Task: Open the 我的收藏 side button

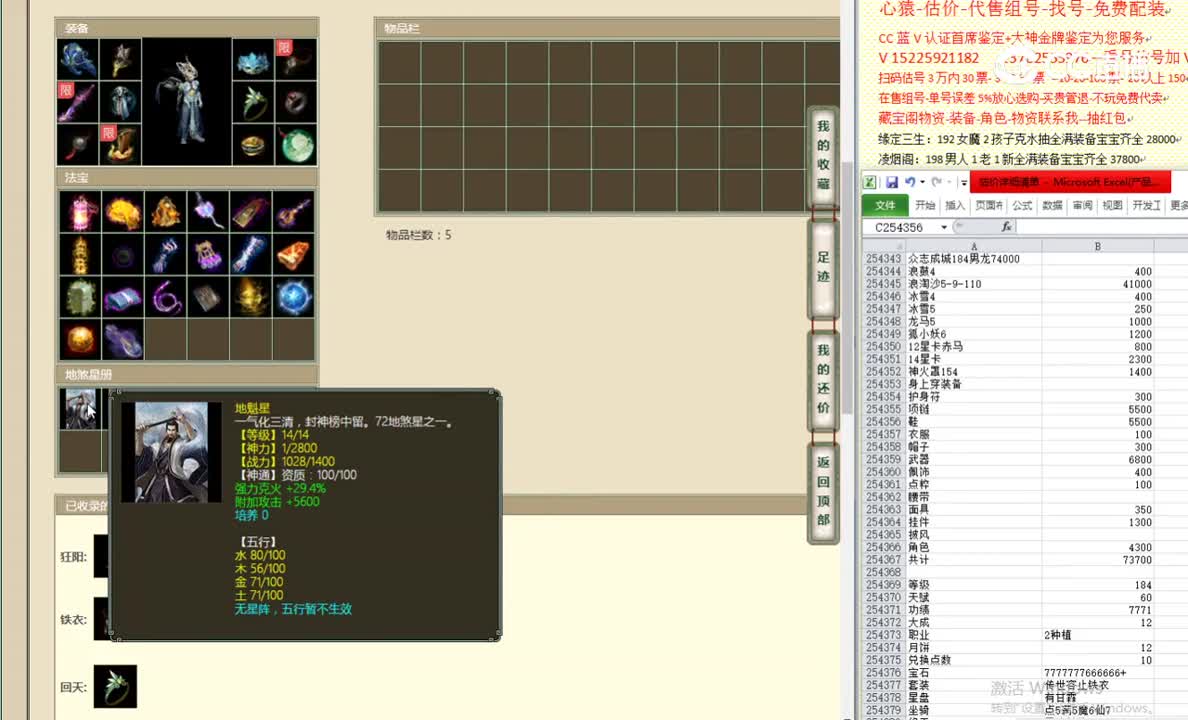Action: pos(823,155)
